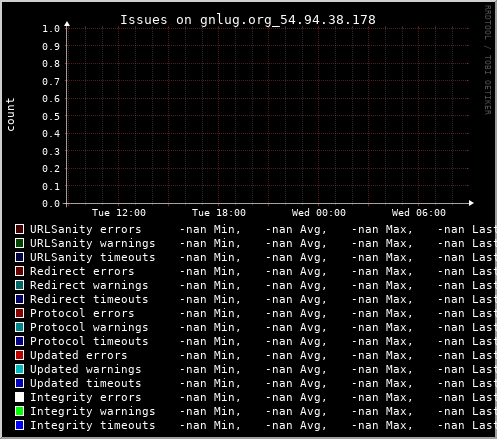The image size is (497, 439).
Task: Click the URLSanity errors color swatch
Action: tap(20, 229)
